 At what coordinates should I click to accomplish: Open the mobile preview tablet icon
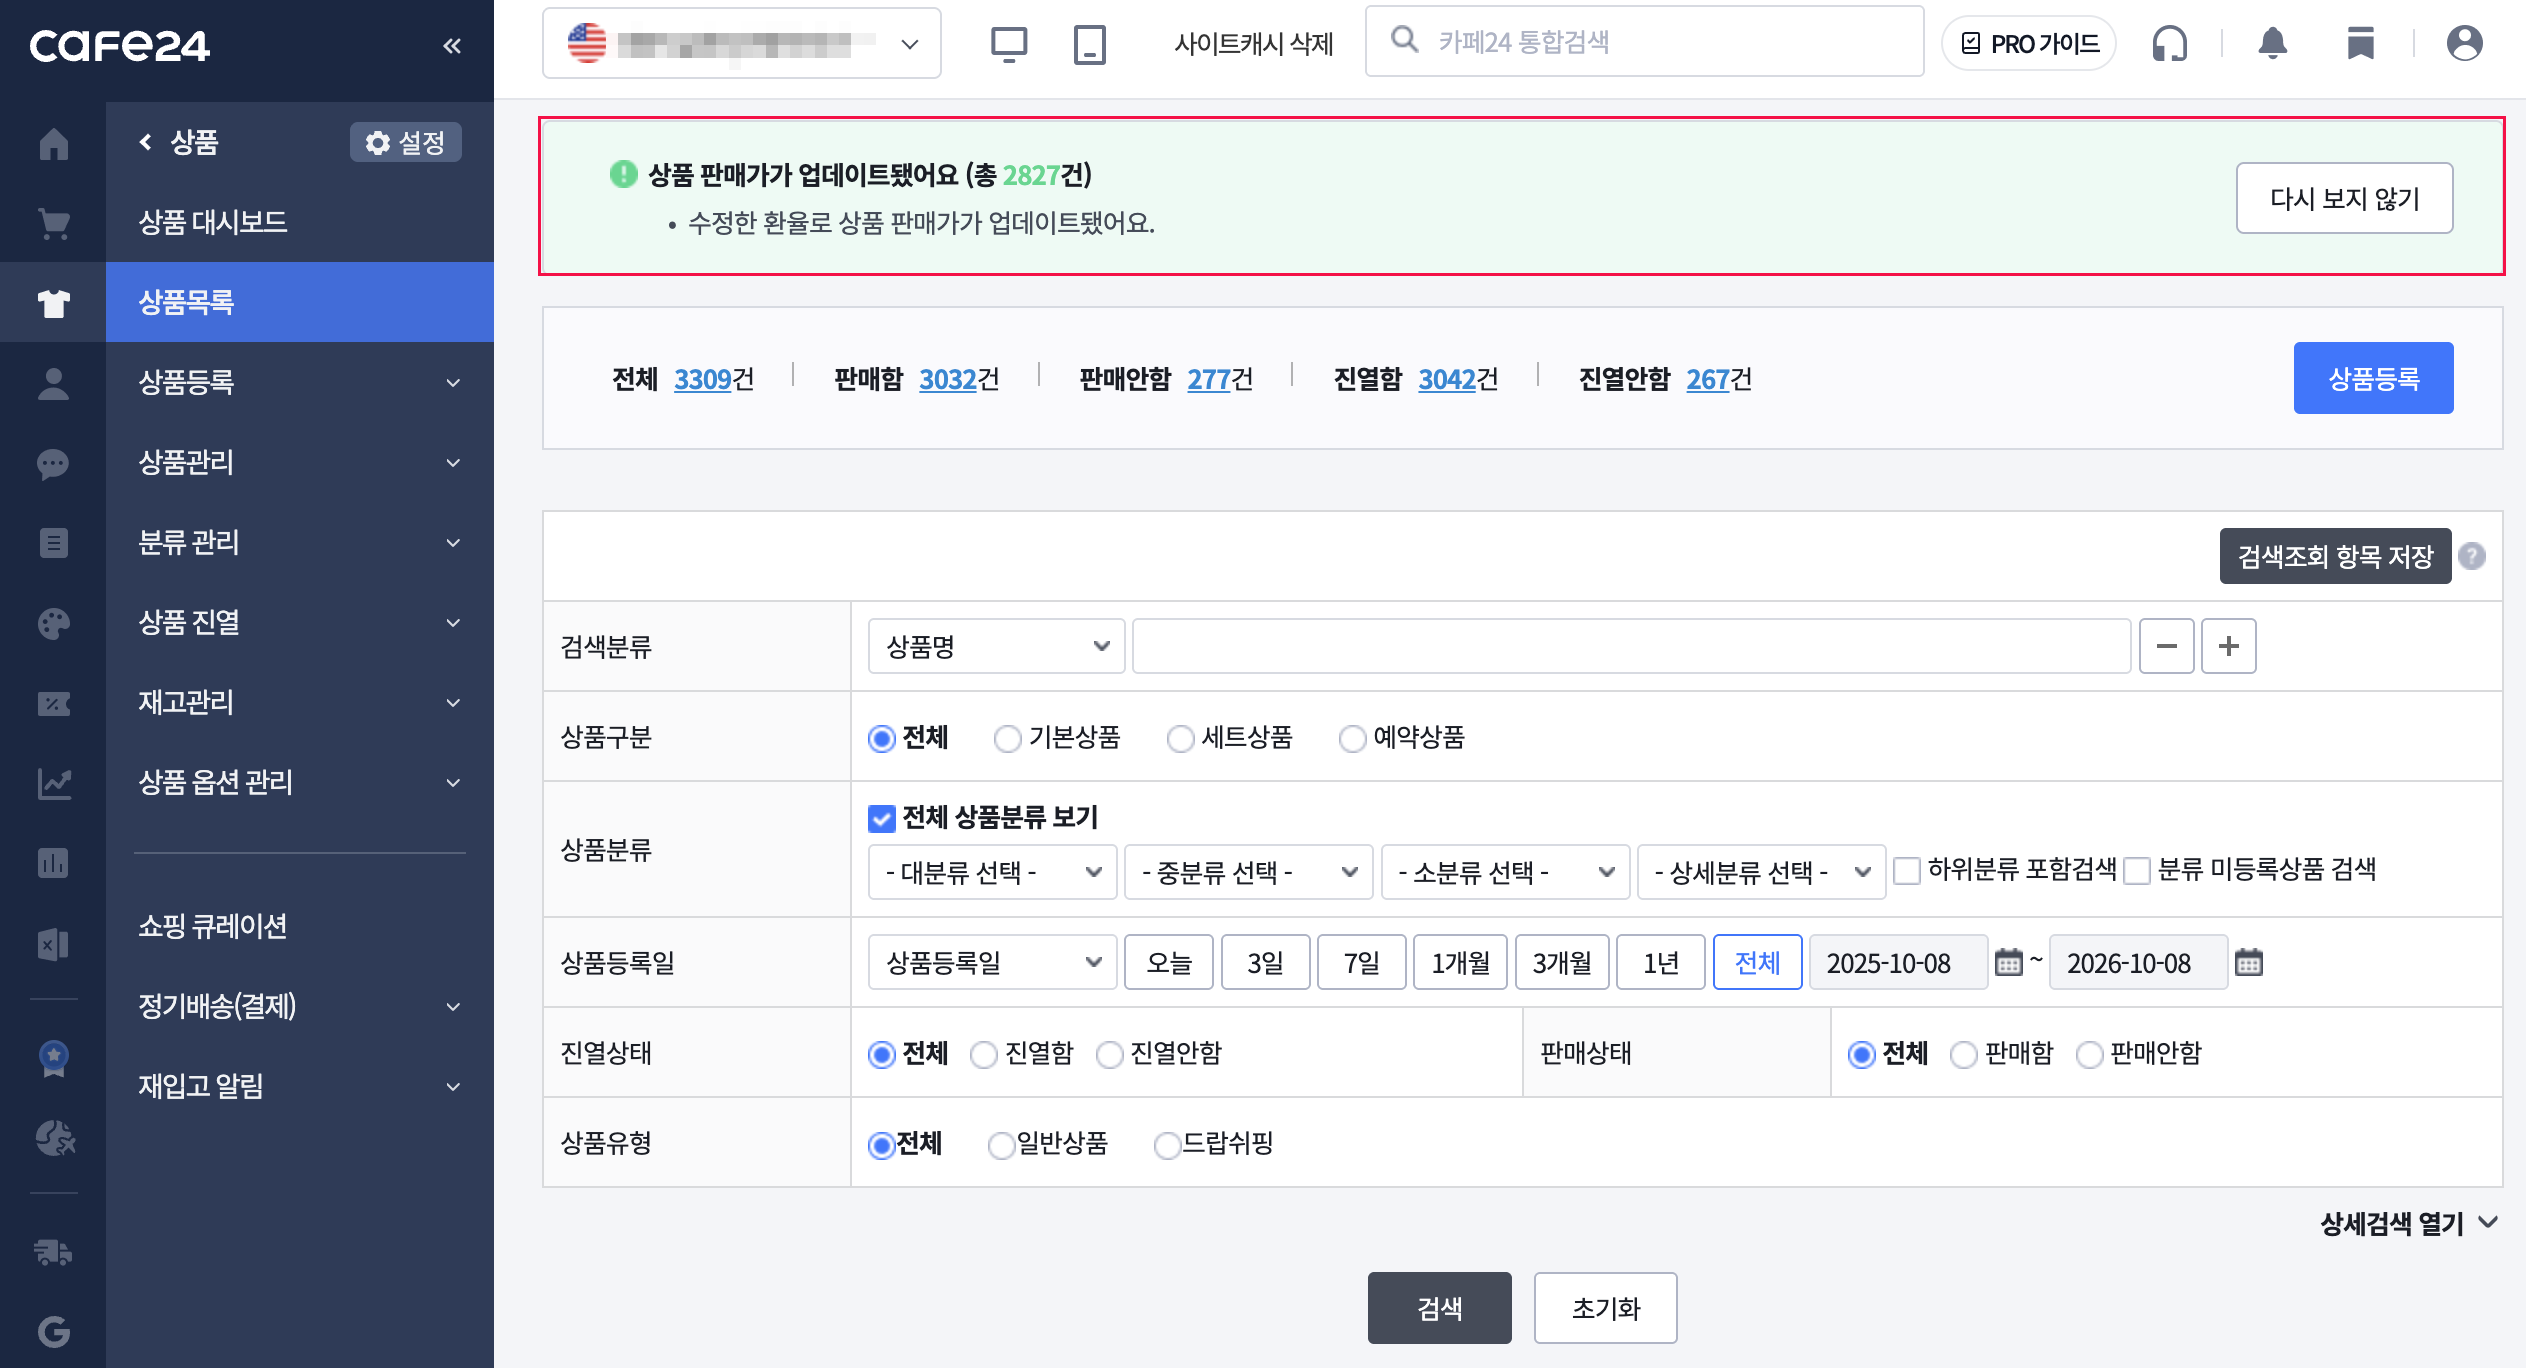coord(1089,44)
